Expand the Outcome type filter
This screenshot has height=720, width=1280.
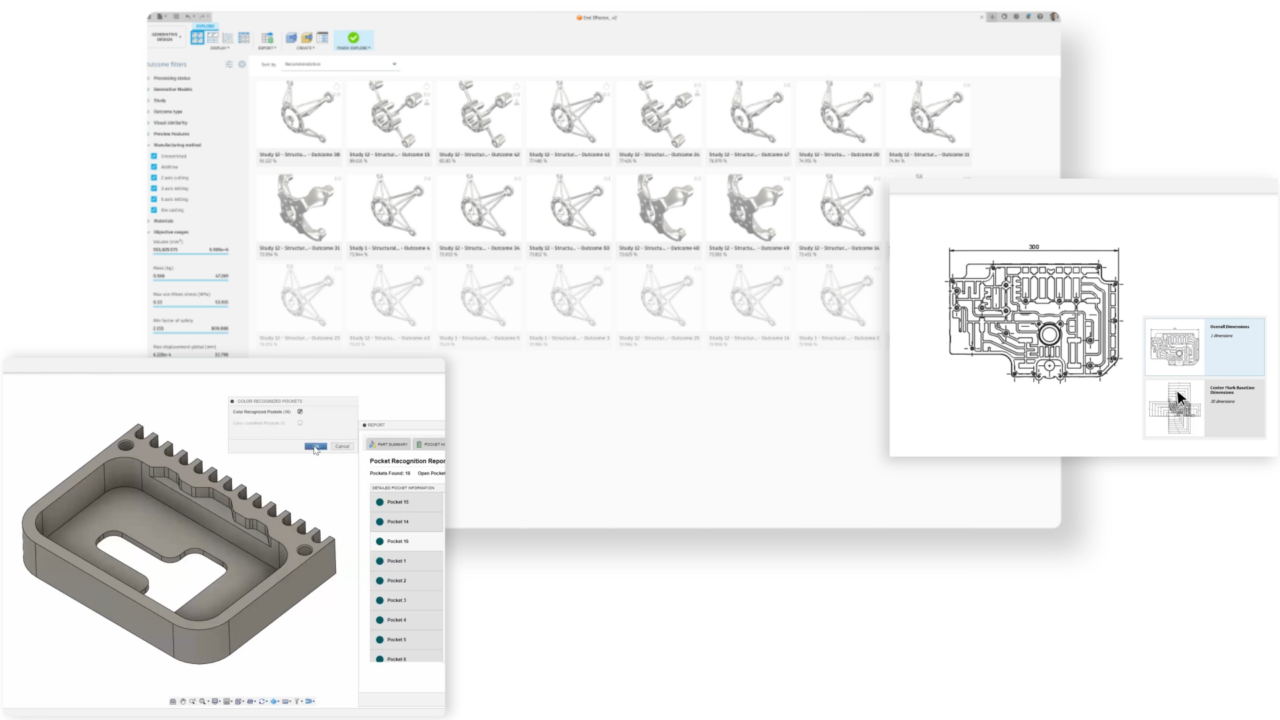tap(167, 111)
